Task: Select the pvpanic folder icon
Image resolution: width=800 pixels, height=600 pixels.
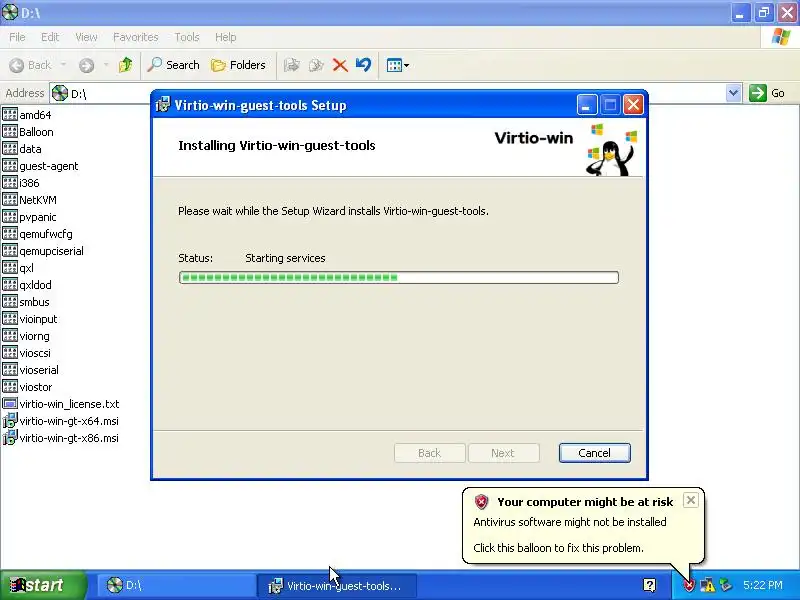Action: point(10,216)
